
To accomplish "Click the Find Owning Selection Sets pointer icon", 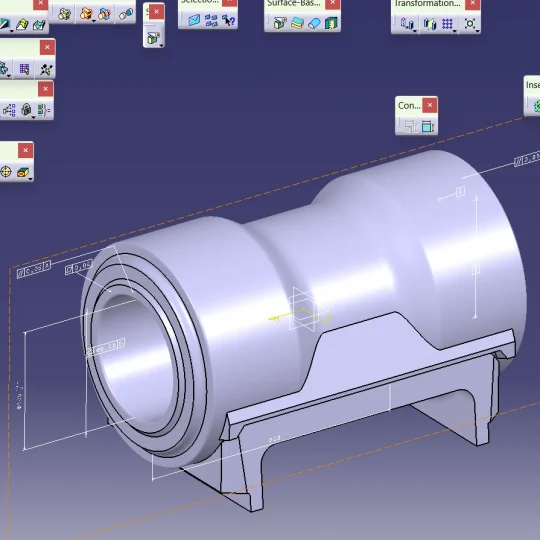I will pyautogui.click(x=228, y=20).
